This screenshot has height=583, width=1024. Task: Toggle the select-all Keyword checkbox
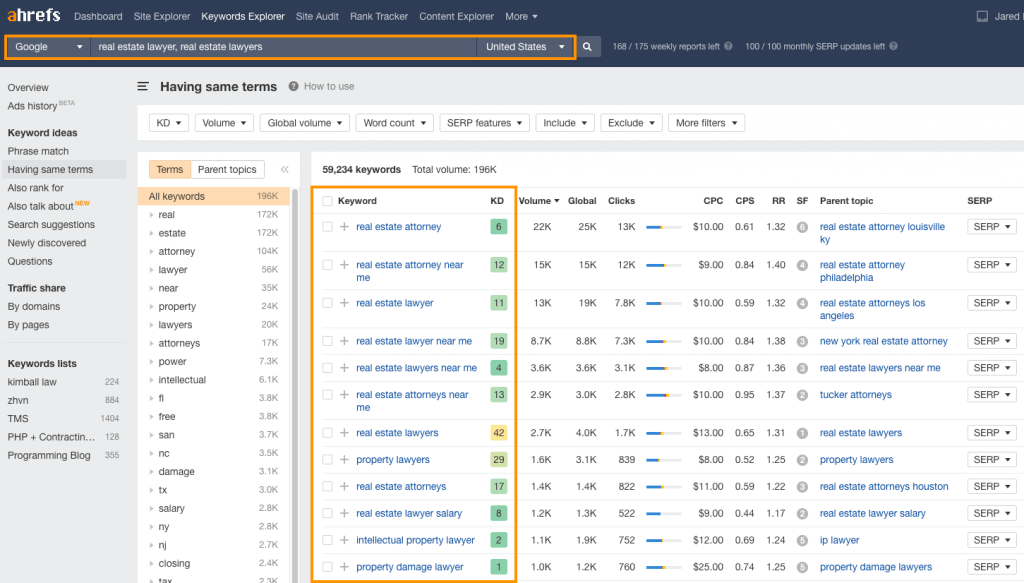tap(327, 201)
